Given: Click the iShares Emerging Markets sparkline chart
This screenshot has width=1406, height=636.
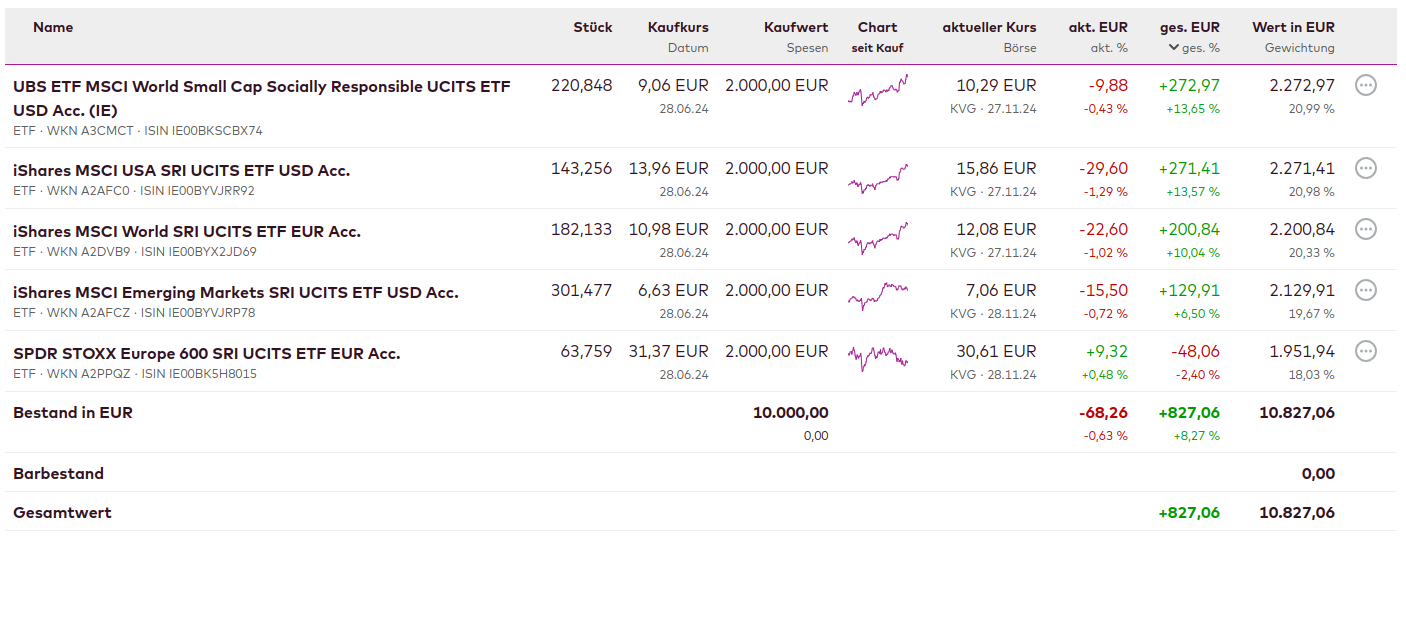Looking at the screenshot, I should (x=878, y=296).
